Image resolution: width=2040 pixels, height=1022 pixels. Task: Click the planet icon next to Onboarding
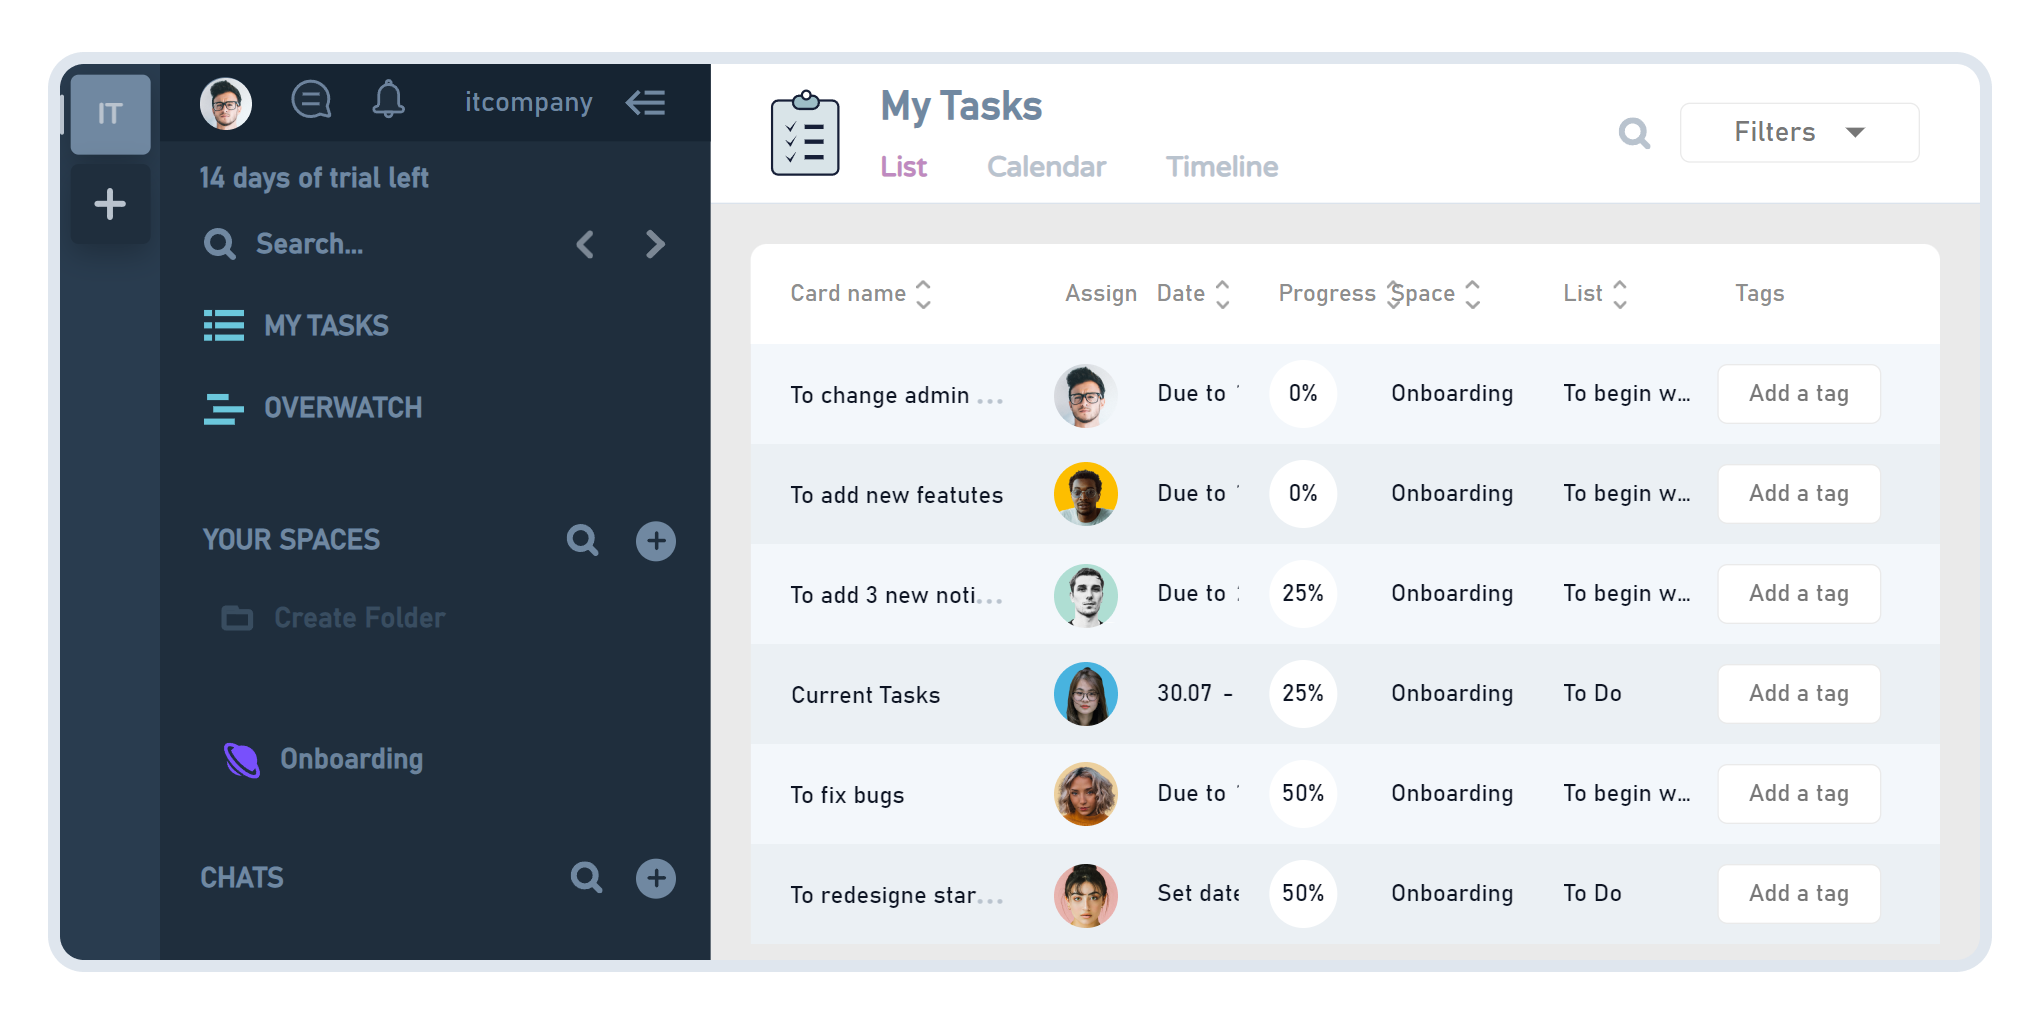[241, 760]
